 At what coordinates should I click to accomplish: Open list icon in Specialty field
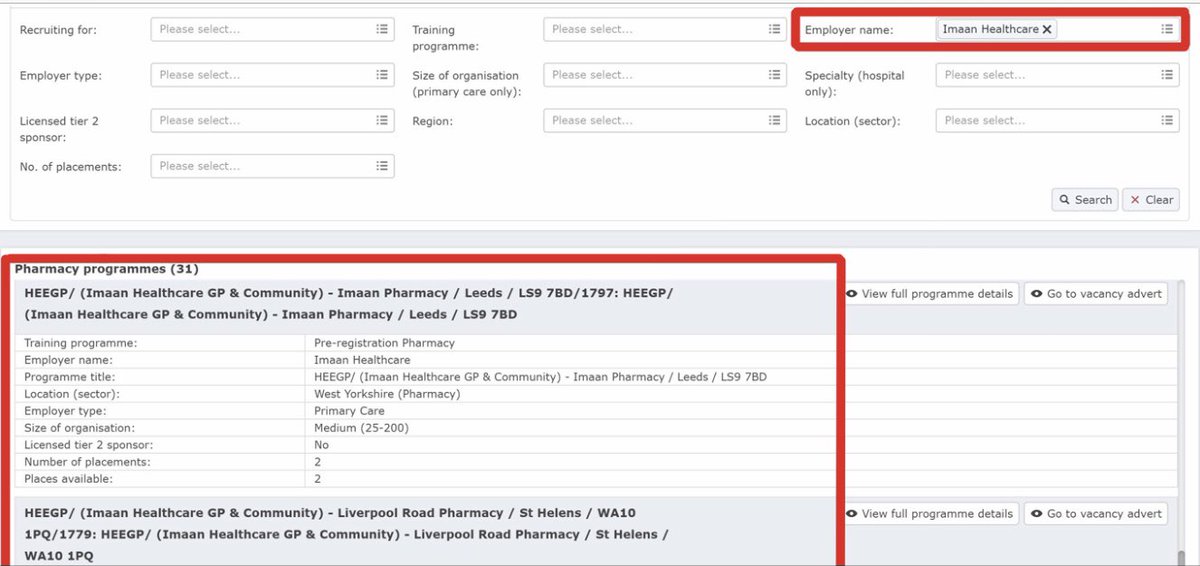point(1167,75)
